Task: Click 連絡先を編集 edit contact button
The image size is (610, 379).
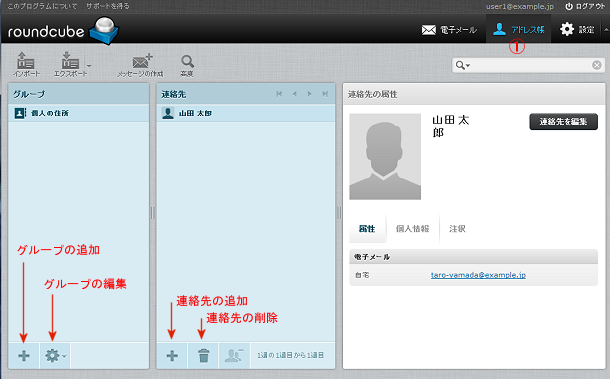Action: tap(563, 122)
